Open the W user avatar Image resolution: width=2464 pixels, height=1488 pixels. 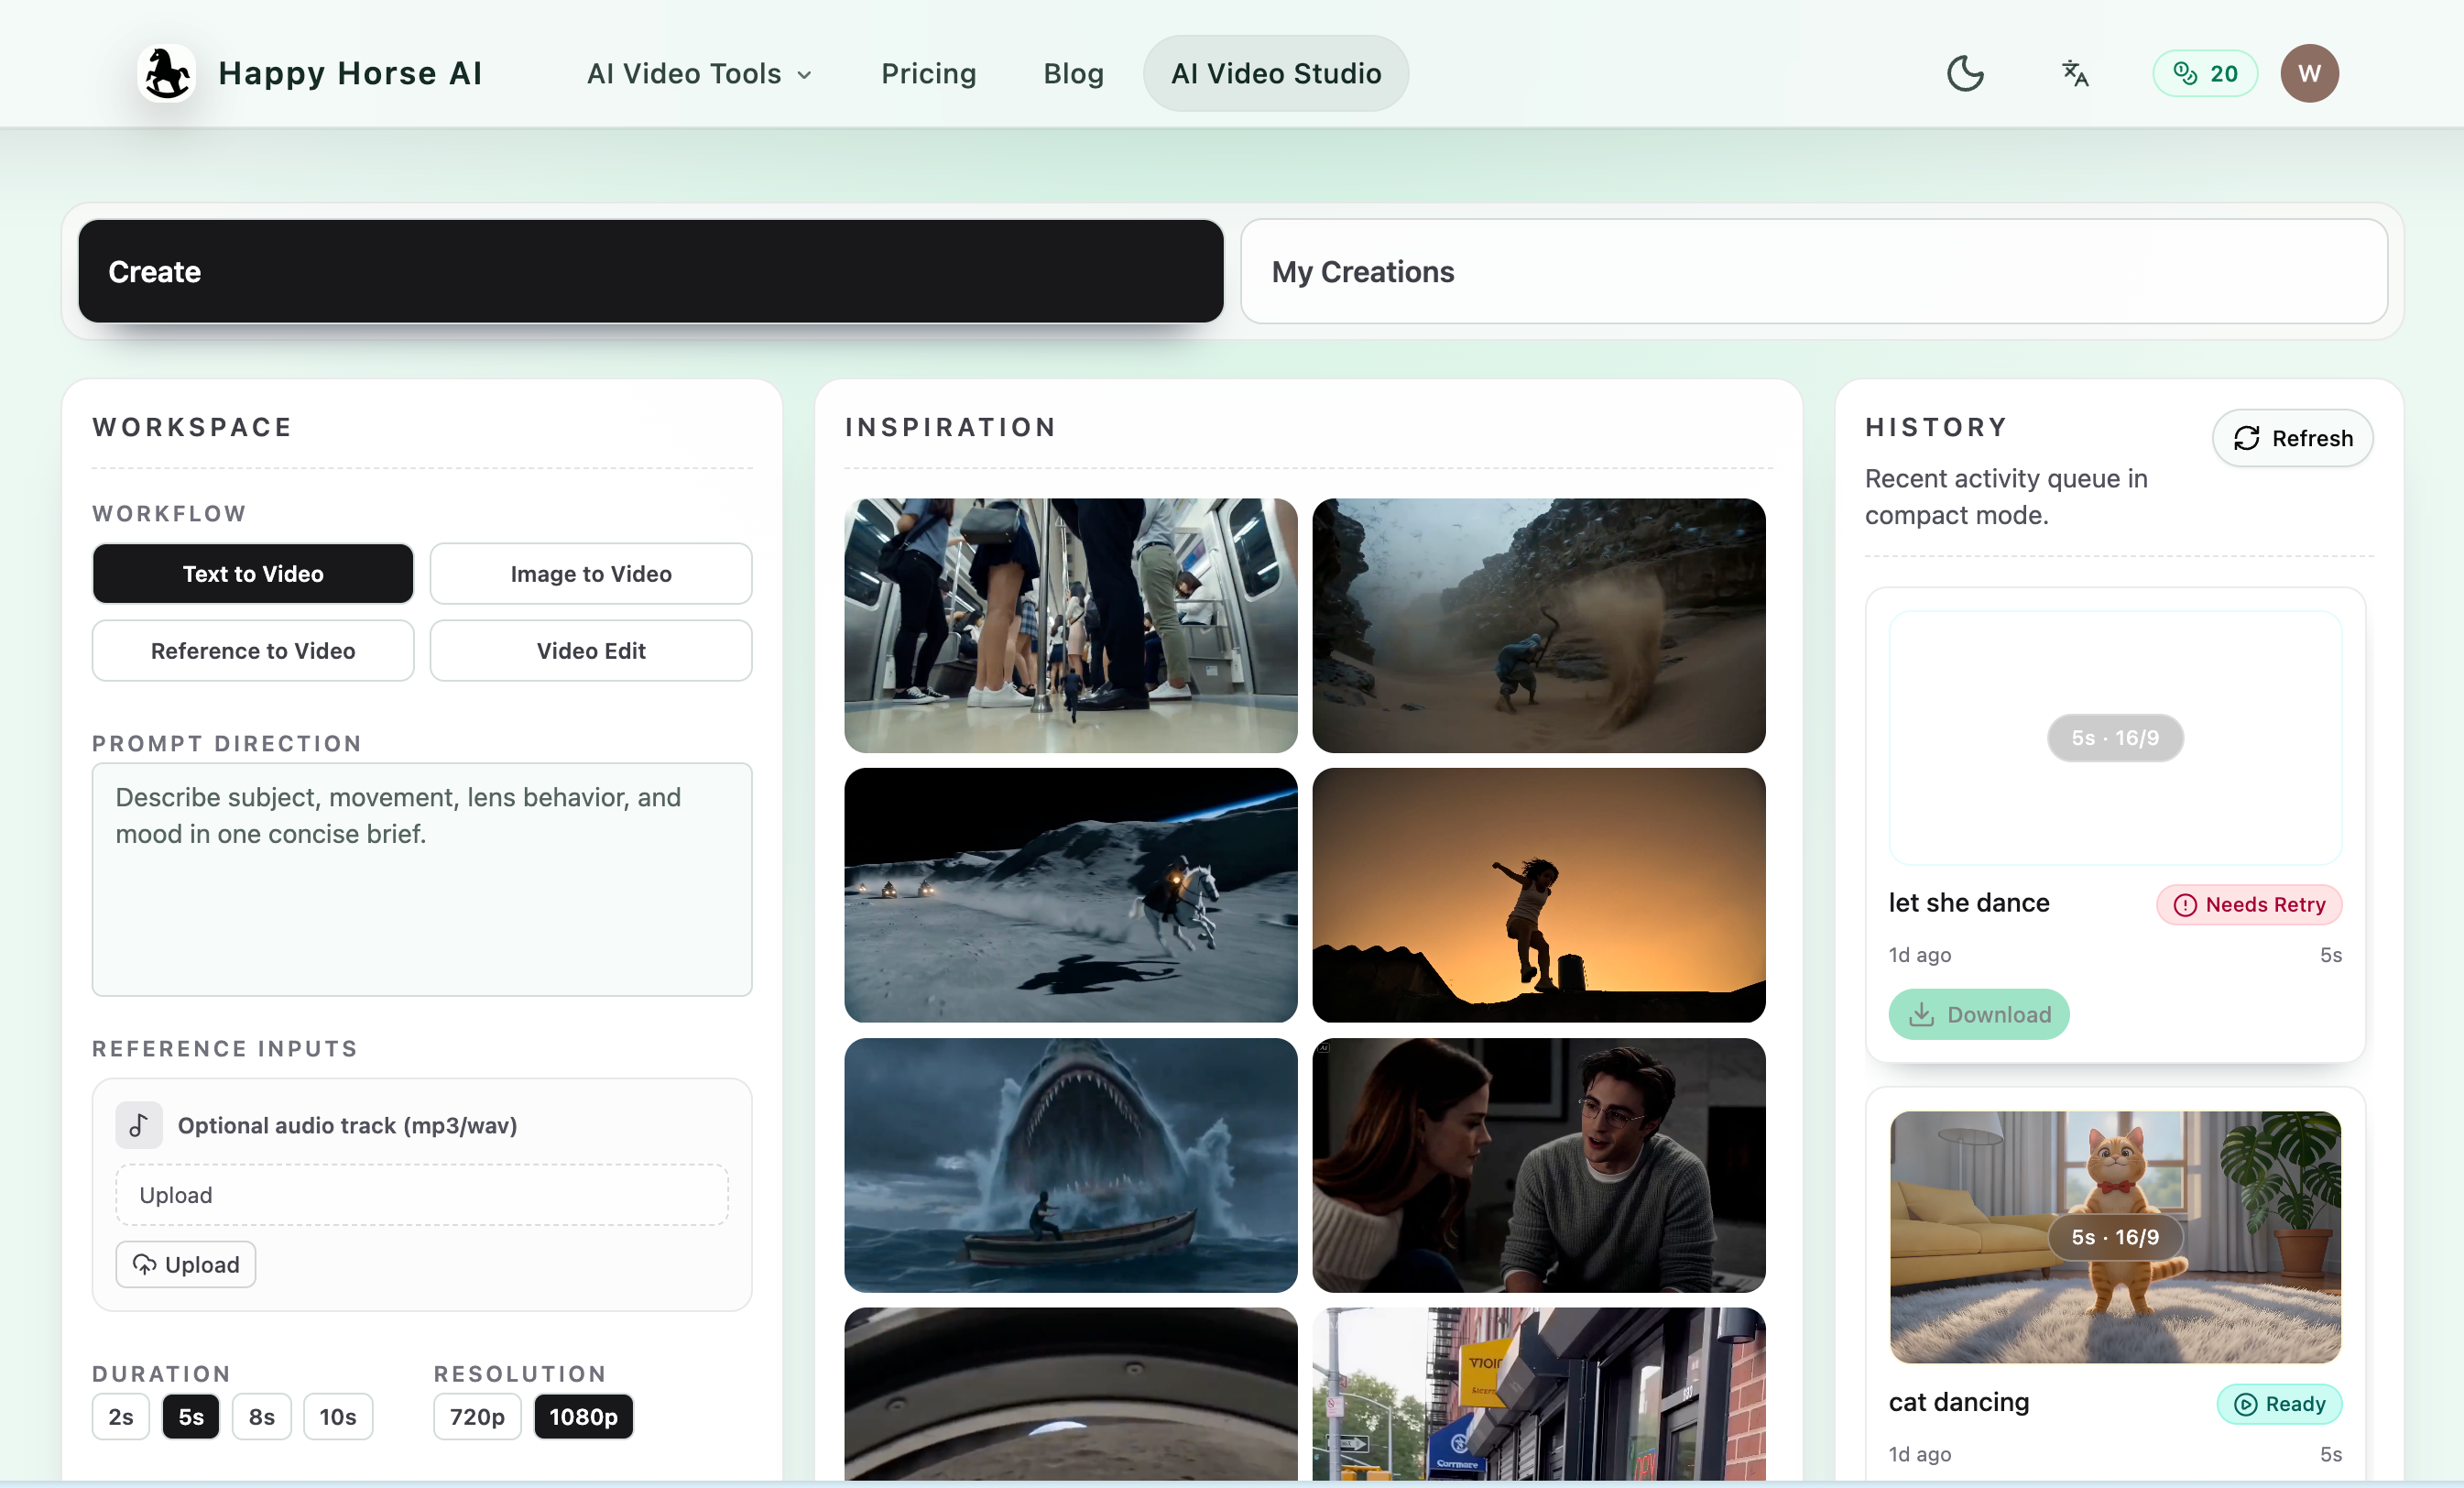(2310, 72)
